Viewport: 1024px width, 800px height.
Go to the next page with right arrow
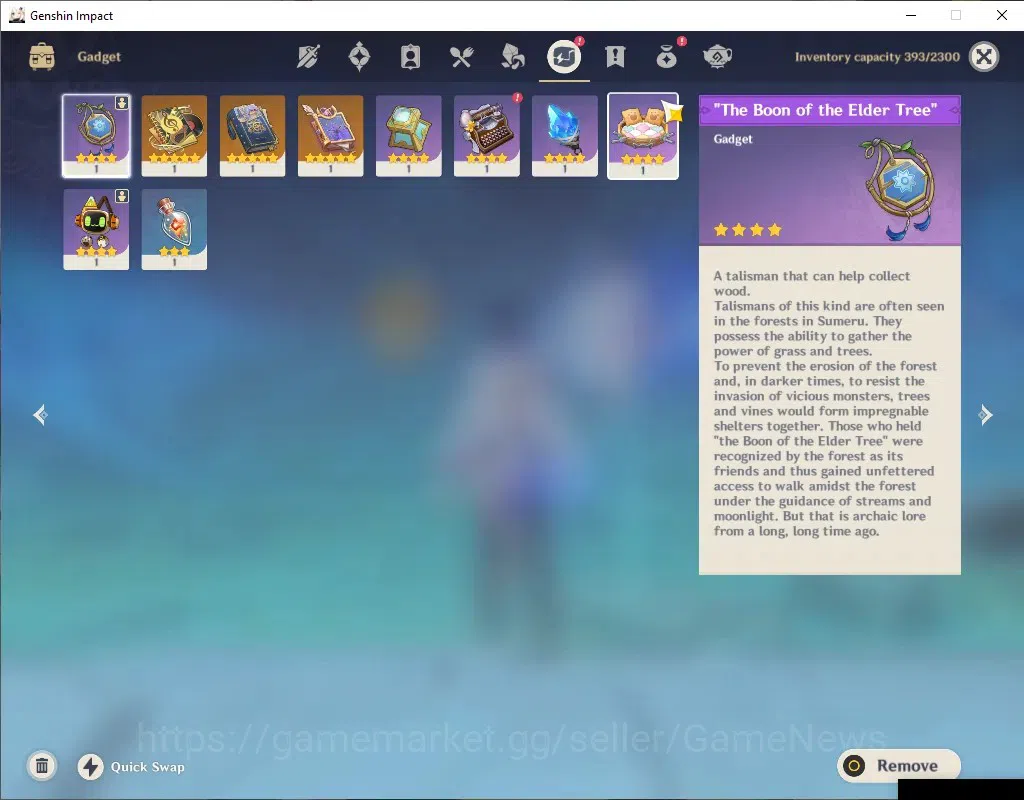(985, 415)
